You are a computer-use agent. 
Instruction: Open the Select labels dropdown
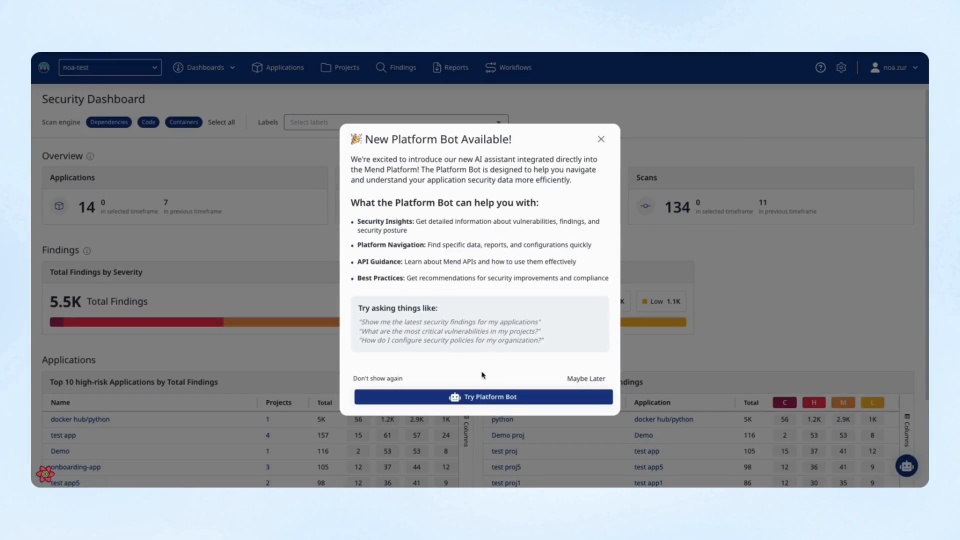tap(396, 121)
